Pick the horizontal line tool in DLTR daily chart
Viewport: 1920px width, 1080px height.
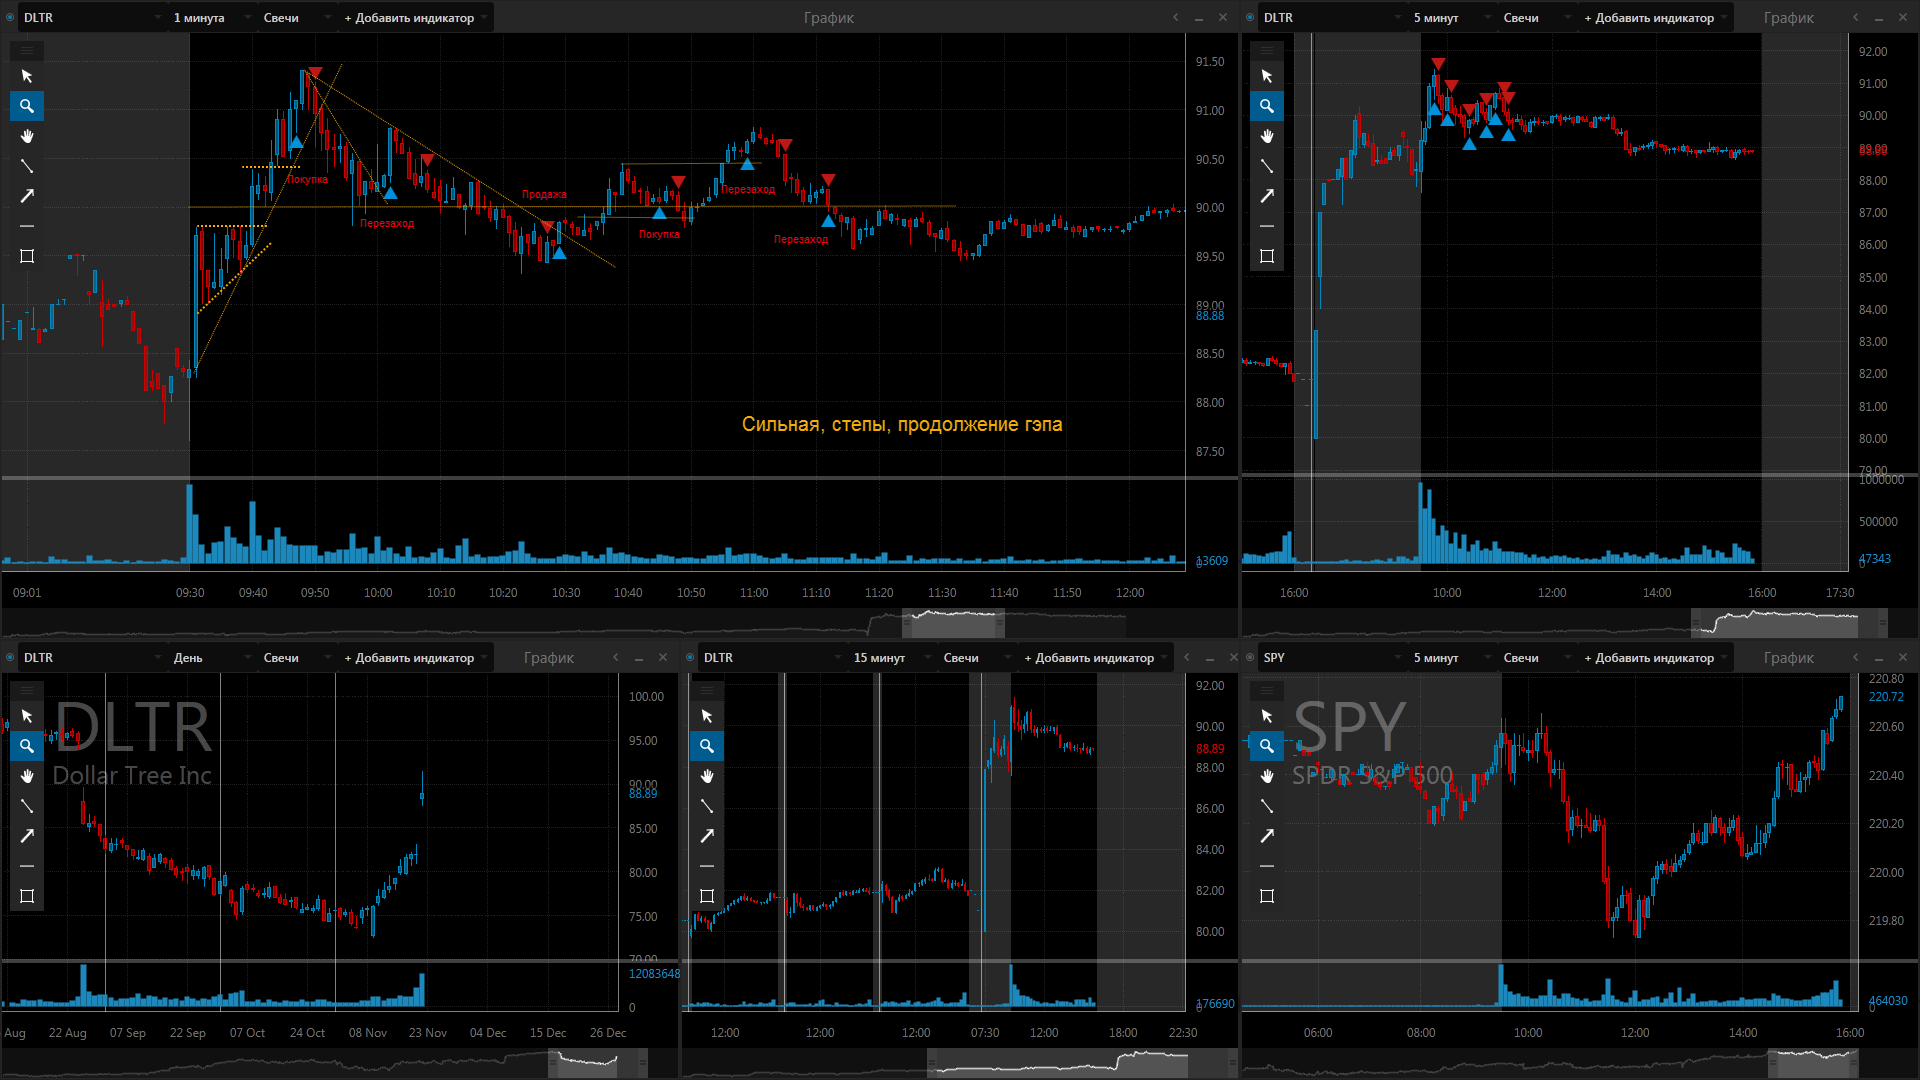coord(27,866)
